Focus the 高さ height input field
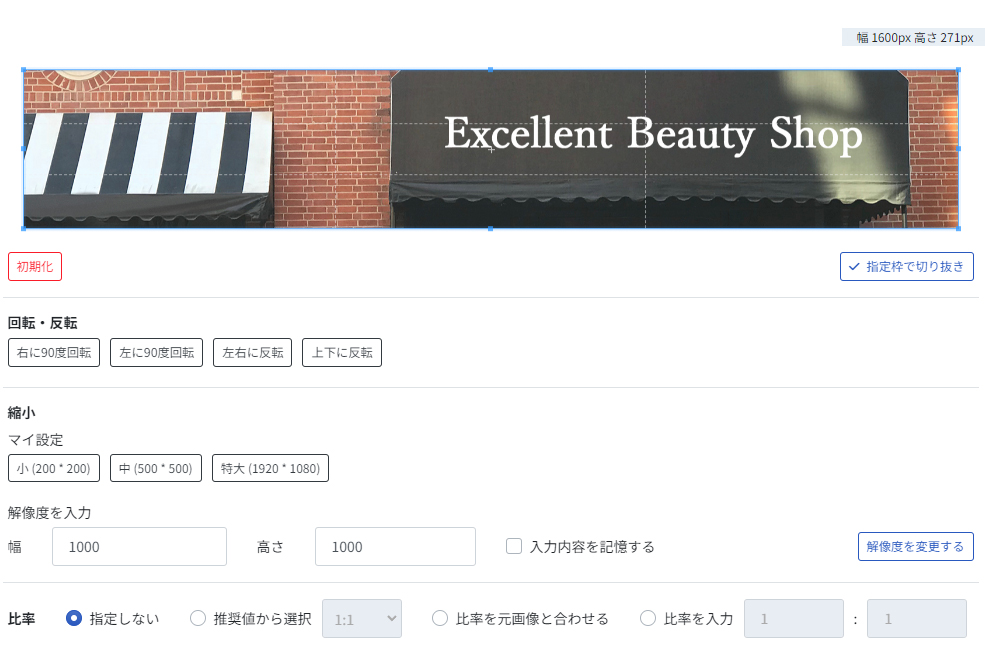Screen dimensions: 985x647 pos(395,546)
